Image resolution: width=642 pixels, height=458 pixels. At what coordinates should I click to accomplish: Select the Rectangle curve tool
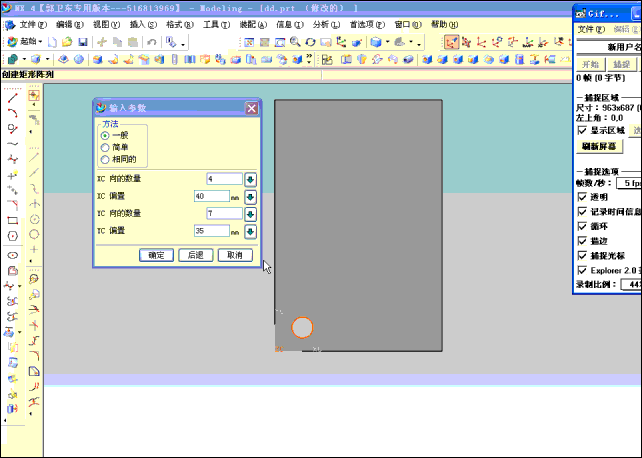(13, 221)
